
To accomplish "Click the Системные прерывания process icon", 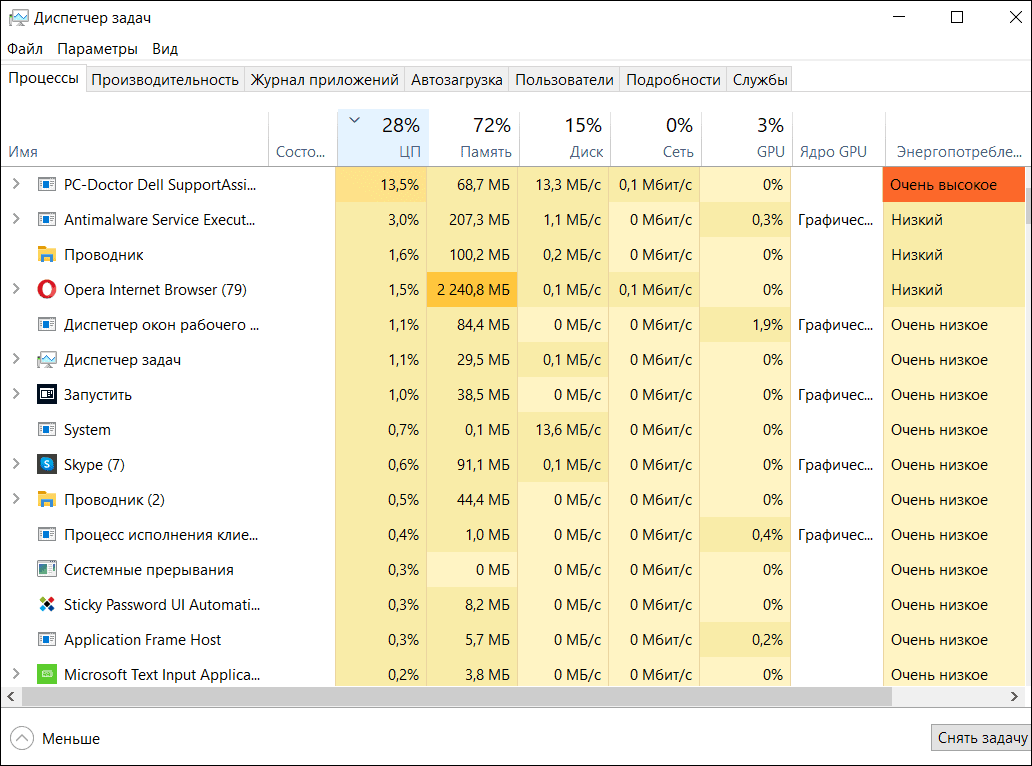I will pyautogui.click(x=47, y=570).
